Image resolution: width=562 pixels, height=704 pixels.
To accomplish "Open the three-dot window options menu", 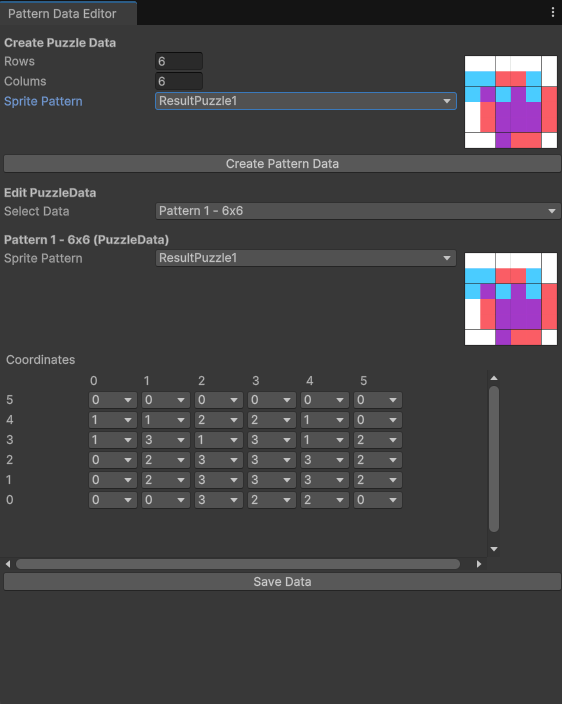I will [x=553, y=12].
